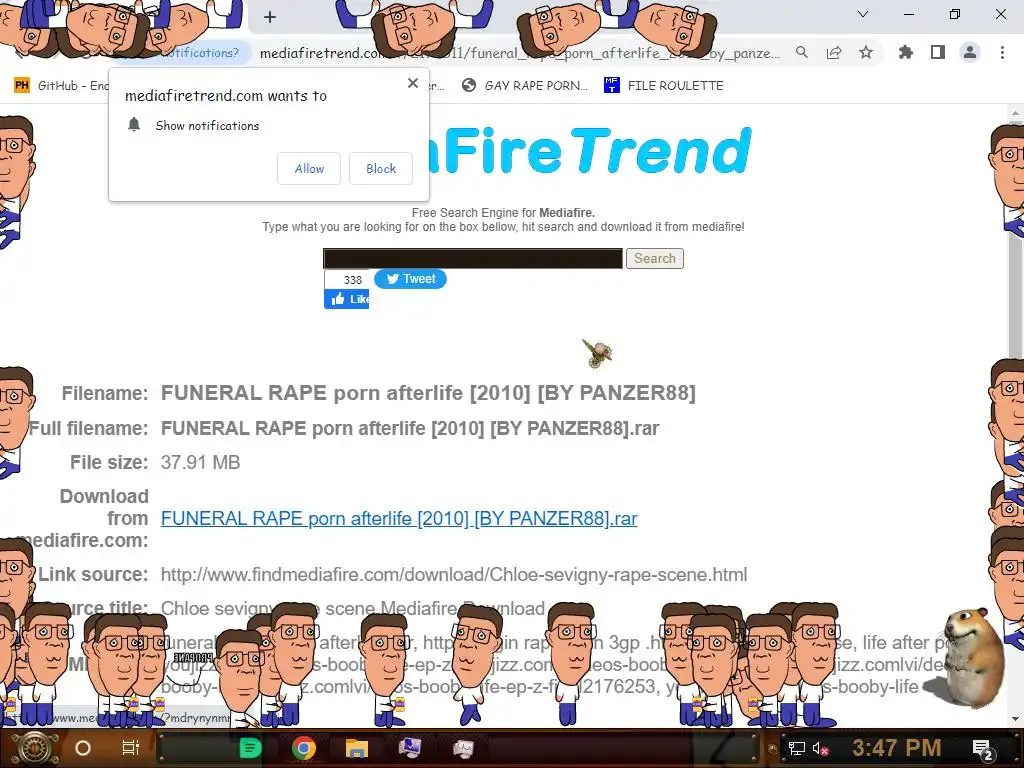This screenshot has width=1024, height=768.
Task: Open the Extensions puzzle icon
Action: coord(906,52)
